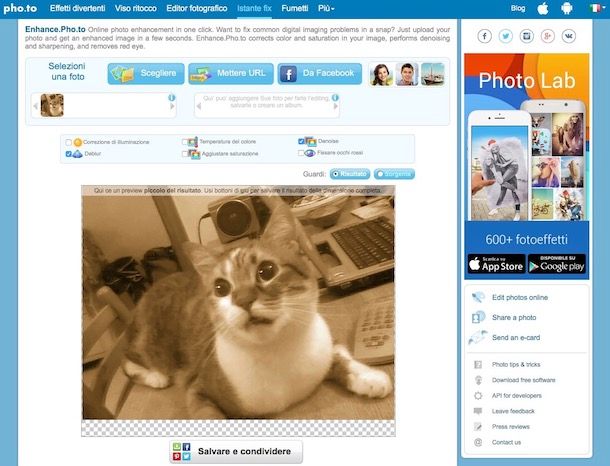Click the saturation adjustment icon

(195, 154)
